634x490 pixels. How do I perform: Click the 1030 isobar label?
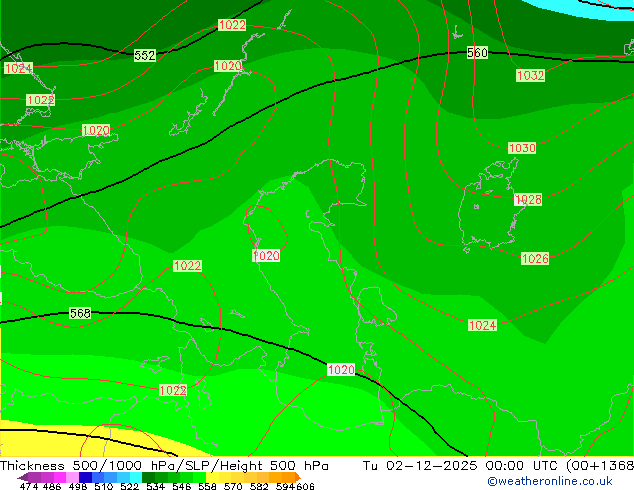coord(522,148)
